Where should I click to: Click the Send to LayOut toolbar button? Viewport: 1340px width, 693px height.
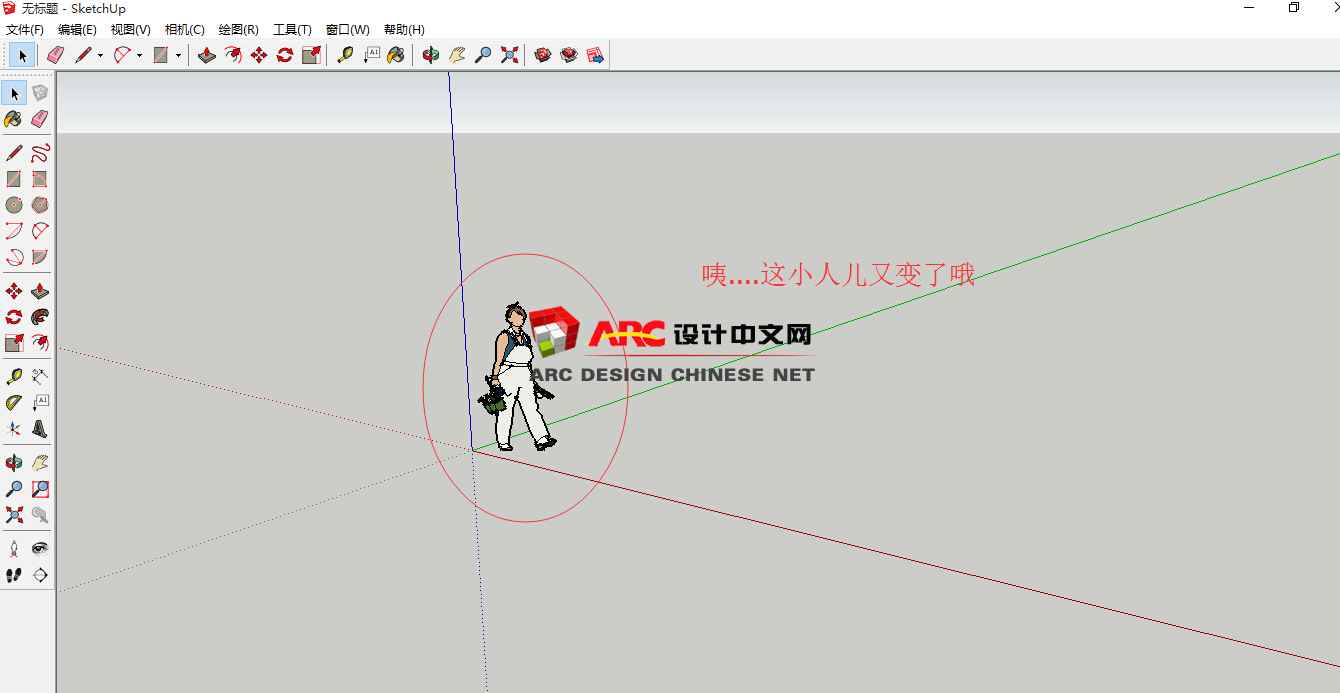coord(595,55)
